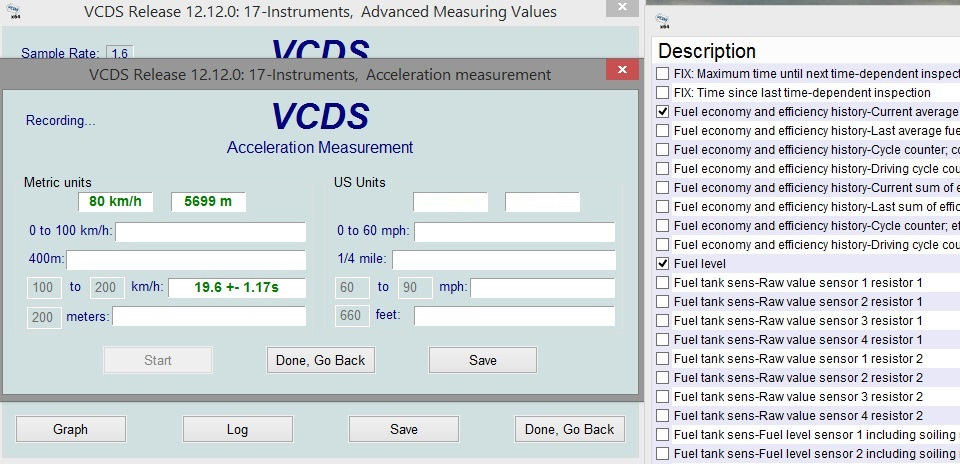
Task: Click the 80 km/h speed readout
Action: pyautogui.click(x=115, y=202)
